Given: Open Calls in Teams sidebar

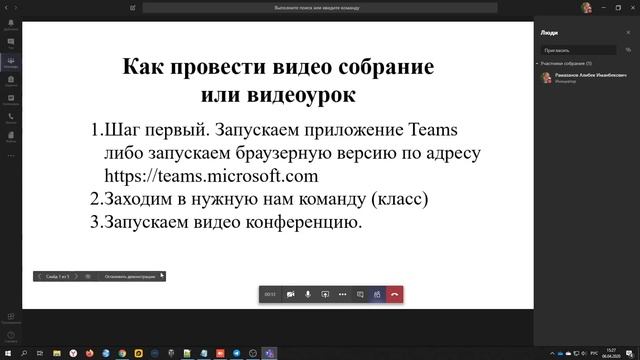Looking at the screenshot, I should click(11, 118).
